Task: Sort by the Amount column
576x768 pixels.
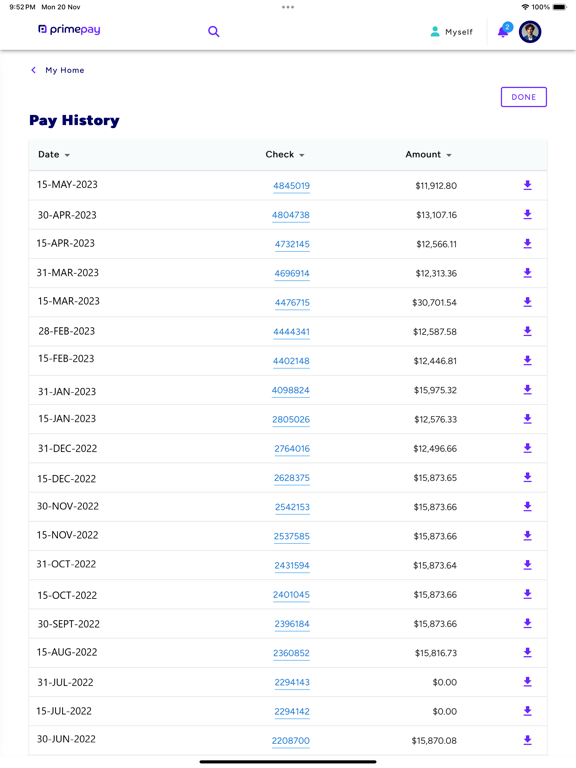Action: (x=428, y=154)
